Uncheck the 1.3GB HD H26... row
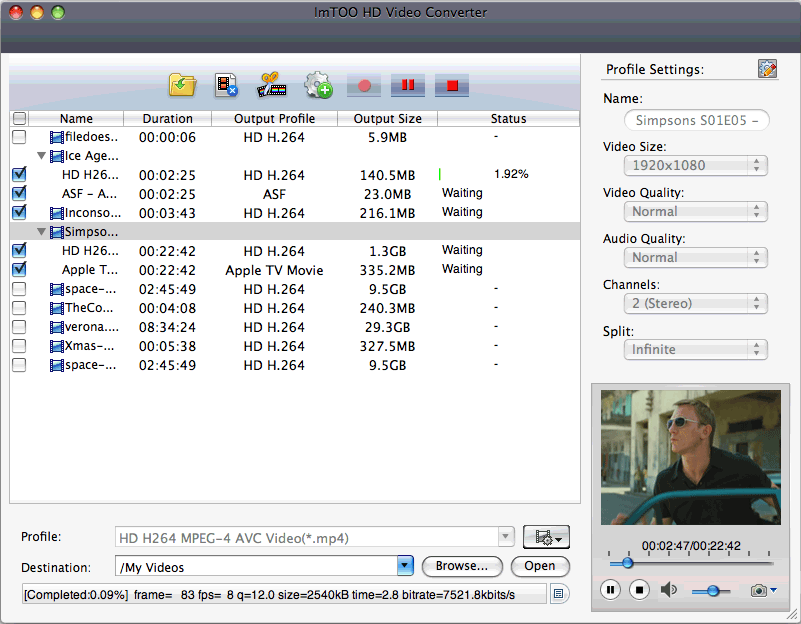Image resolution: width=801 pixels, height=624 pixels. pos(19,250)
